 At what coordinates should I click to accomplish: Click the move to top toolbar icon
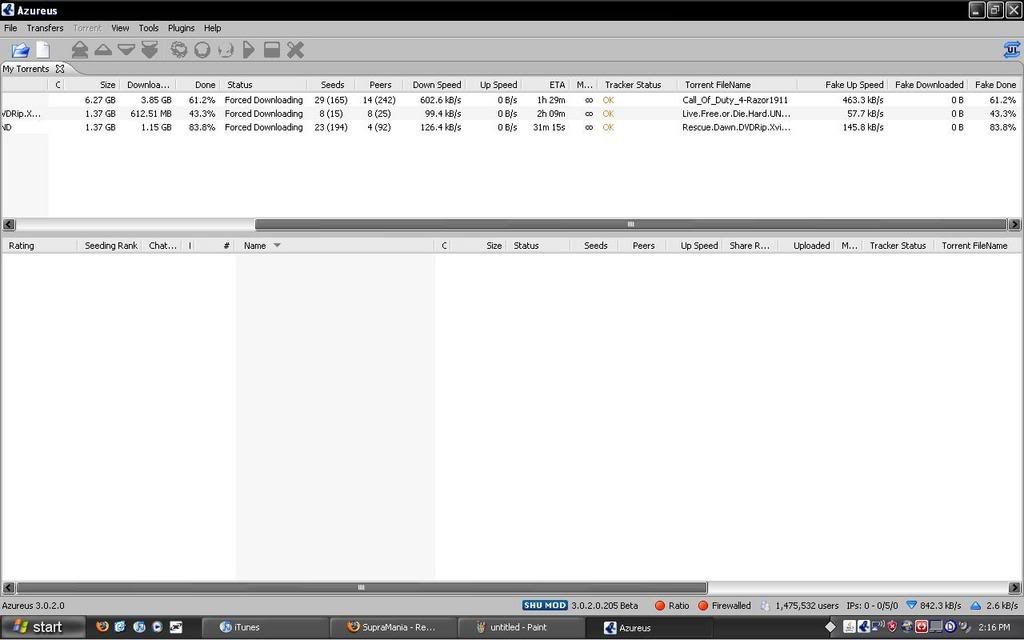(80, 50)
